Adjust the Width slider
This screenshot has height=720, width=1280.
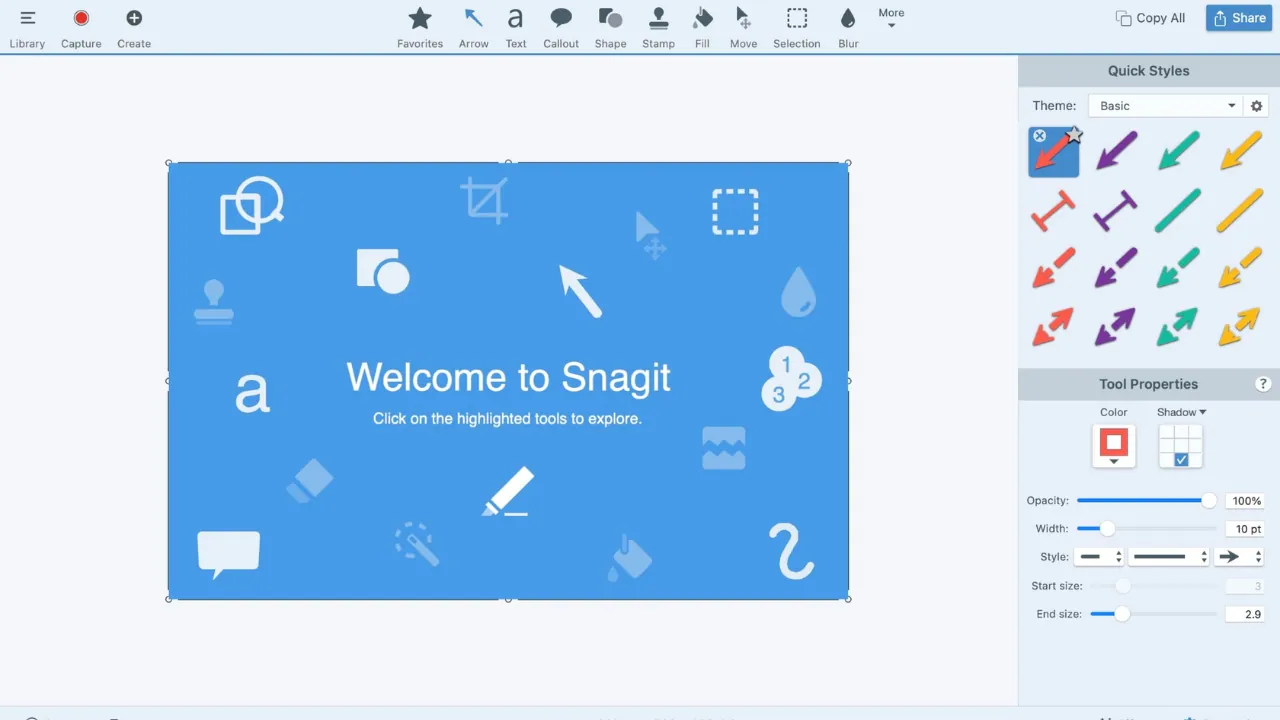tap(1146, 529)
